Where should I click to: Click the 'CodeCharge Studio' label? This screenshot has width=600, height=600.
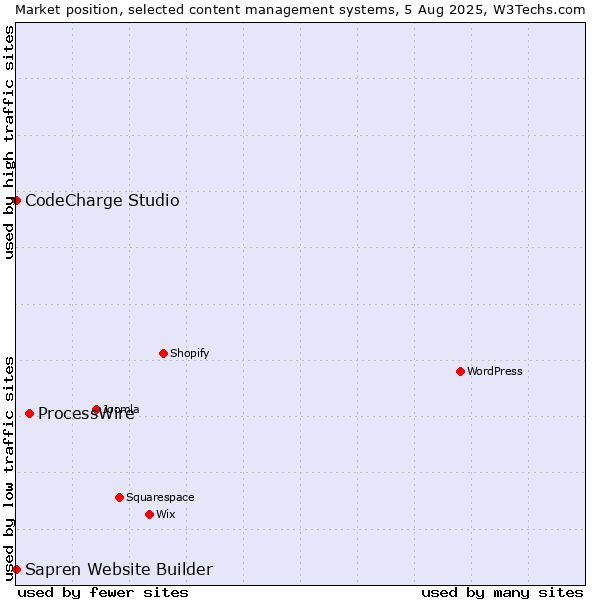tap(102, 201)
